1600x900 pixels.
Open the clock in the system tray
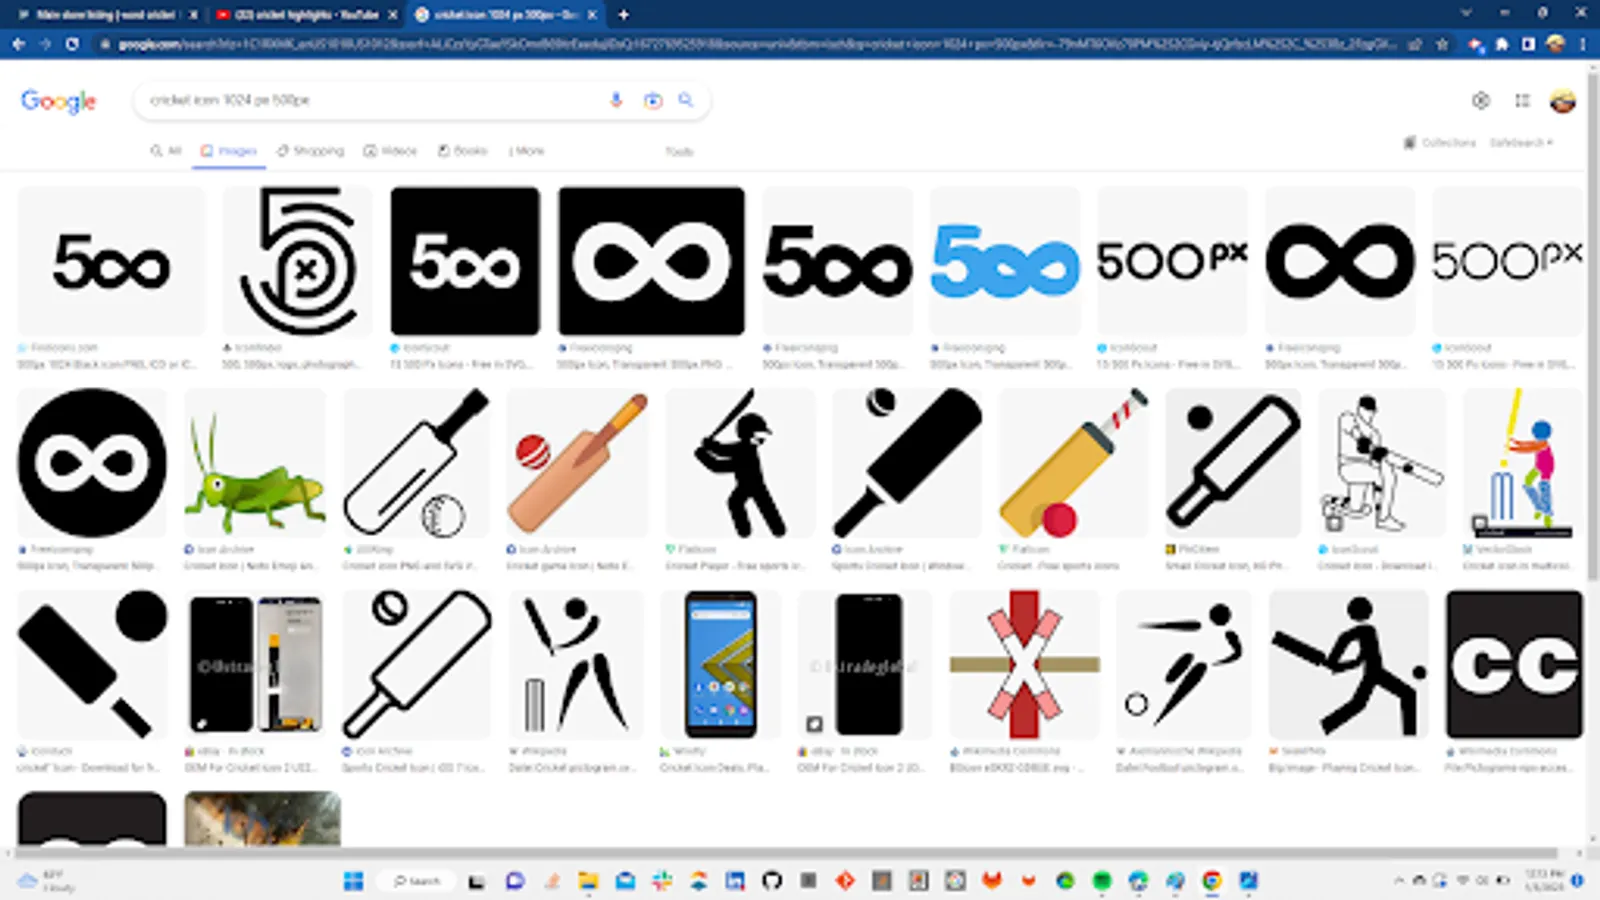pyautogui.click(x=1545, y=881)
